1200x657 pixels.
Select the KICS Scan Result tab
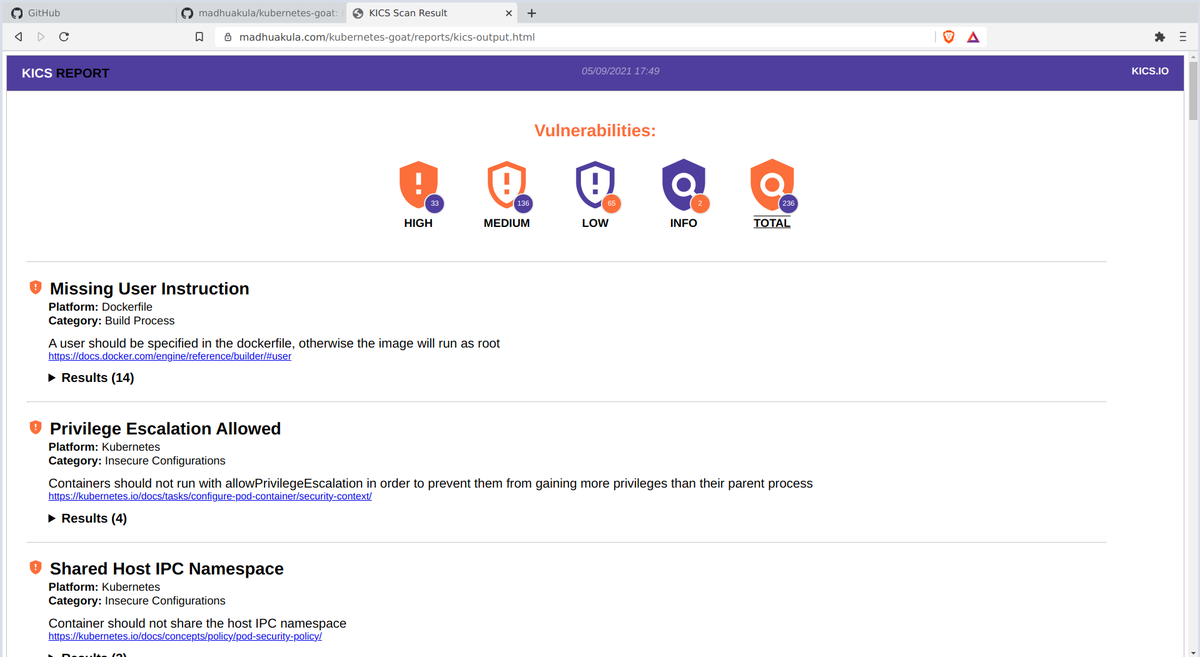tap(432, 13)
